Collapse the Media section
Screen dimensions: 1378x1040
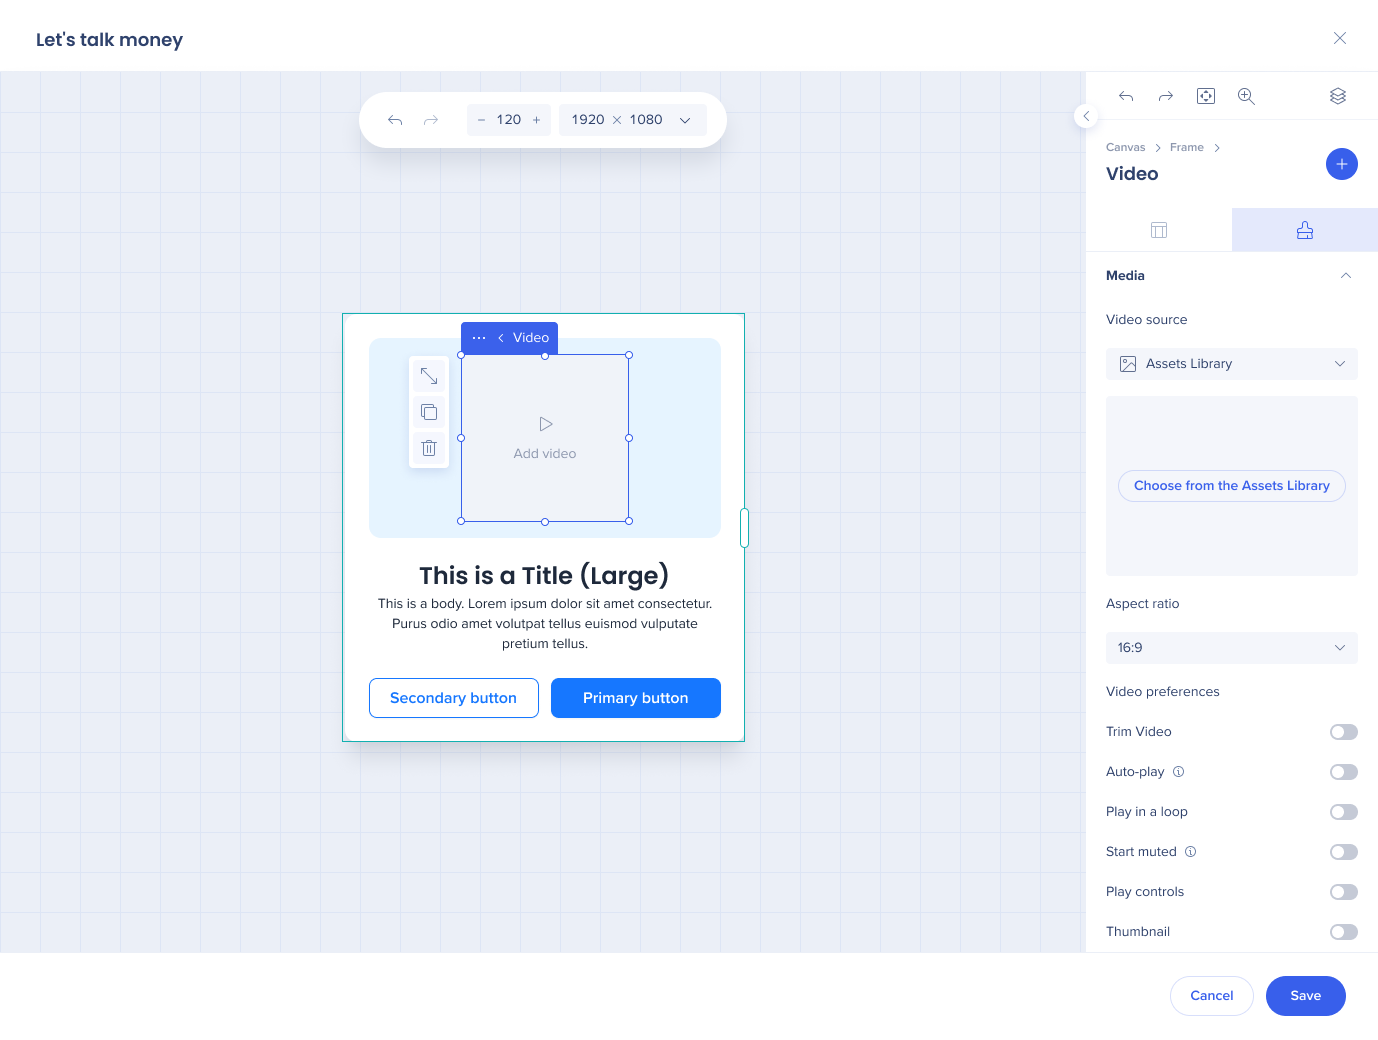[x=1345, y=276]
